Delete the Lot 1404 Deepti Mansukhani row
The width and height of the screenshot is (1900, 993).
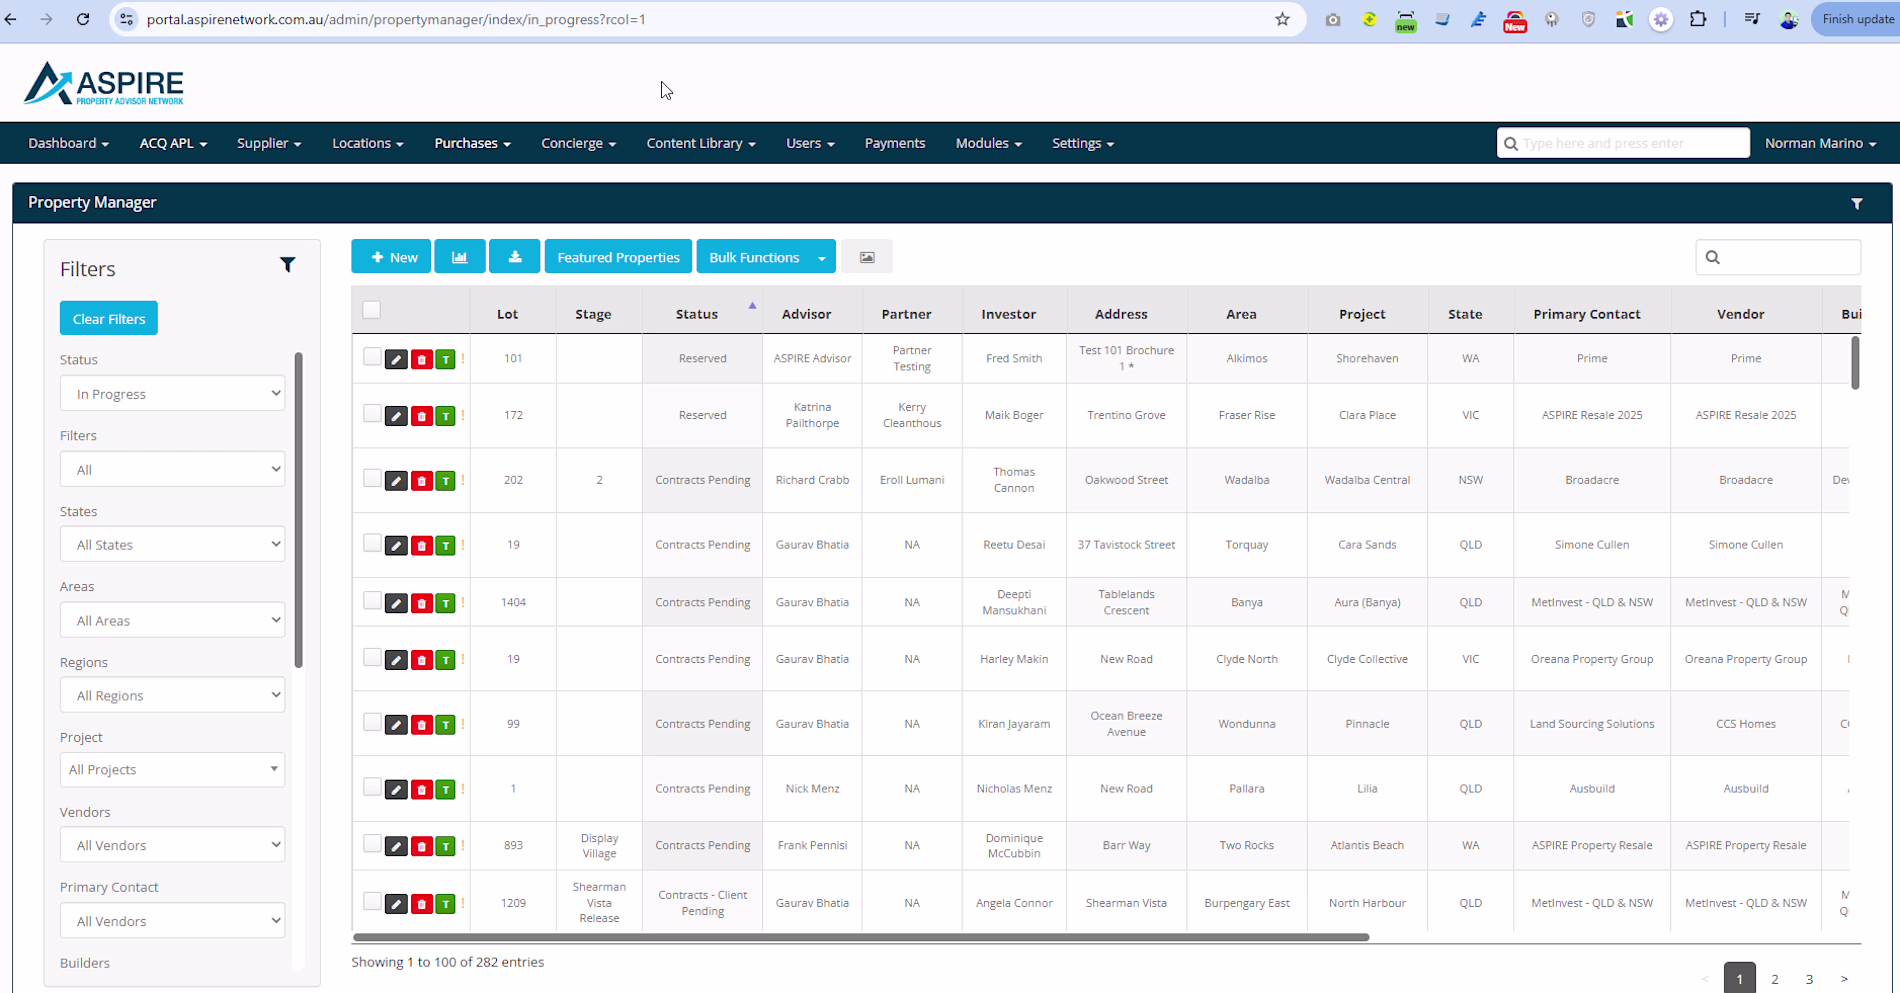(421, 603)
